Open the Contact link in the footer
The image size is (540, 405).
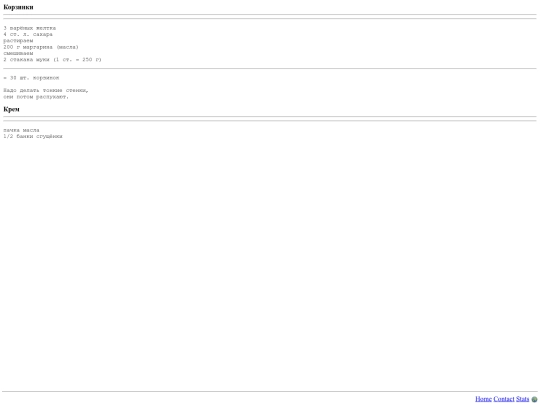[503, 399]
